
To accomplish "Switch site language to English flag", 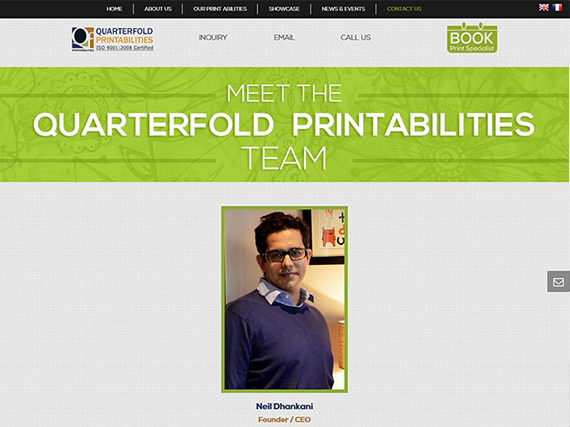I will click(x=543, y=8).
